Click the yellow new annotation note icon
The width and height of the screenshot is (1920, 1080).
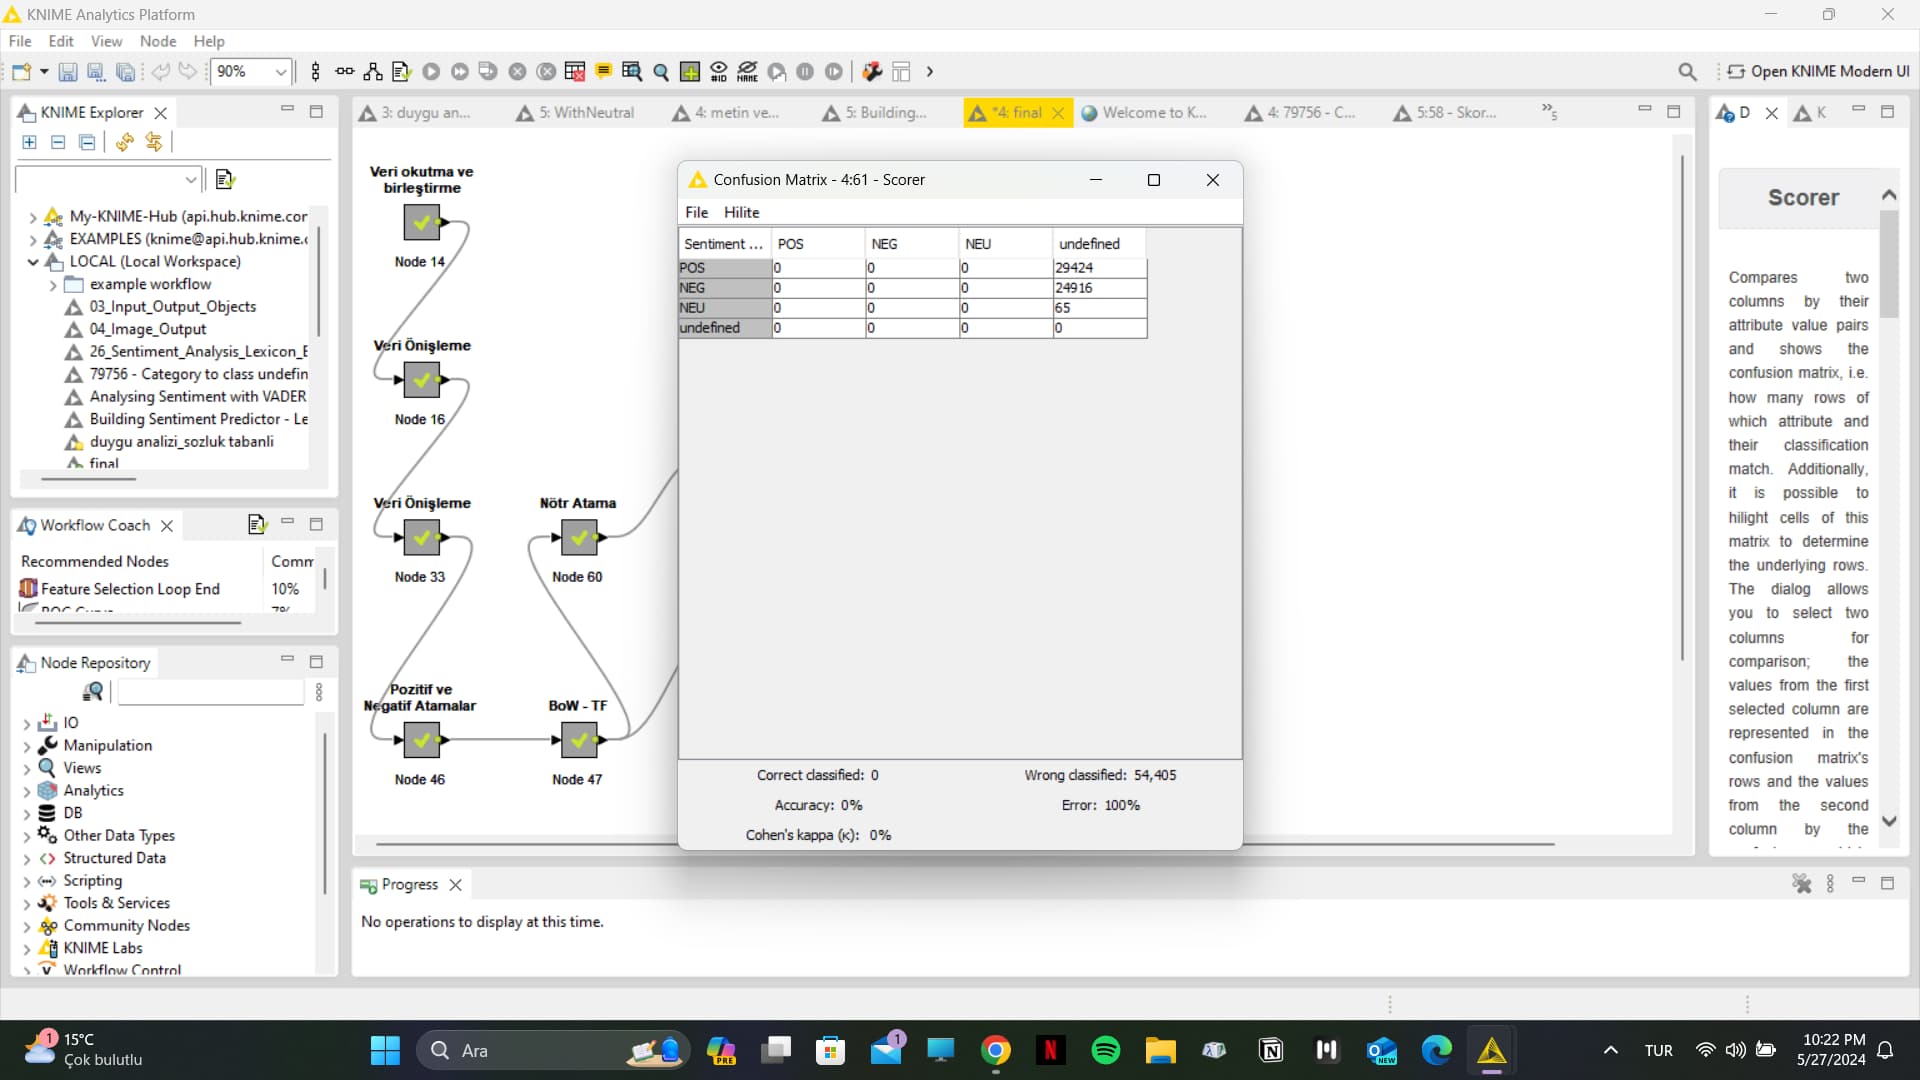[x=603, y=71]
